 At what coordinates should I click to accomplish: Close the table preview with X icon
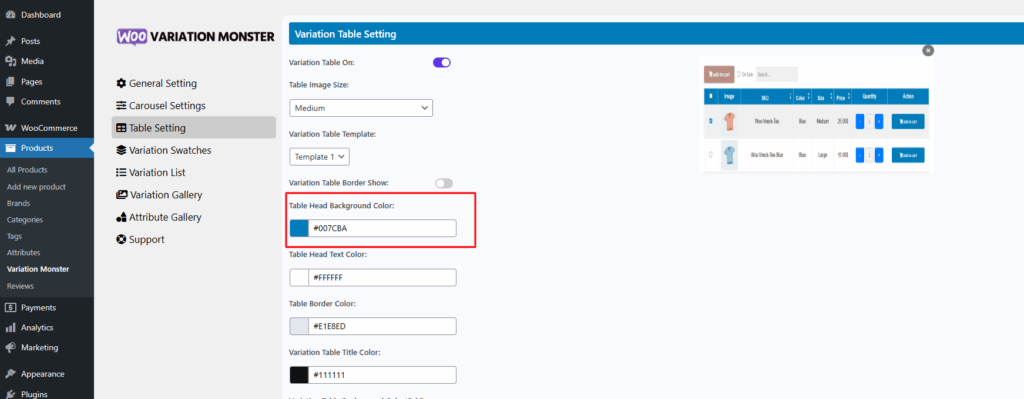928,50
